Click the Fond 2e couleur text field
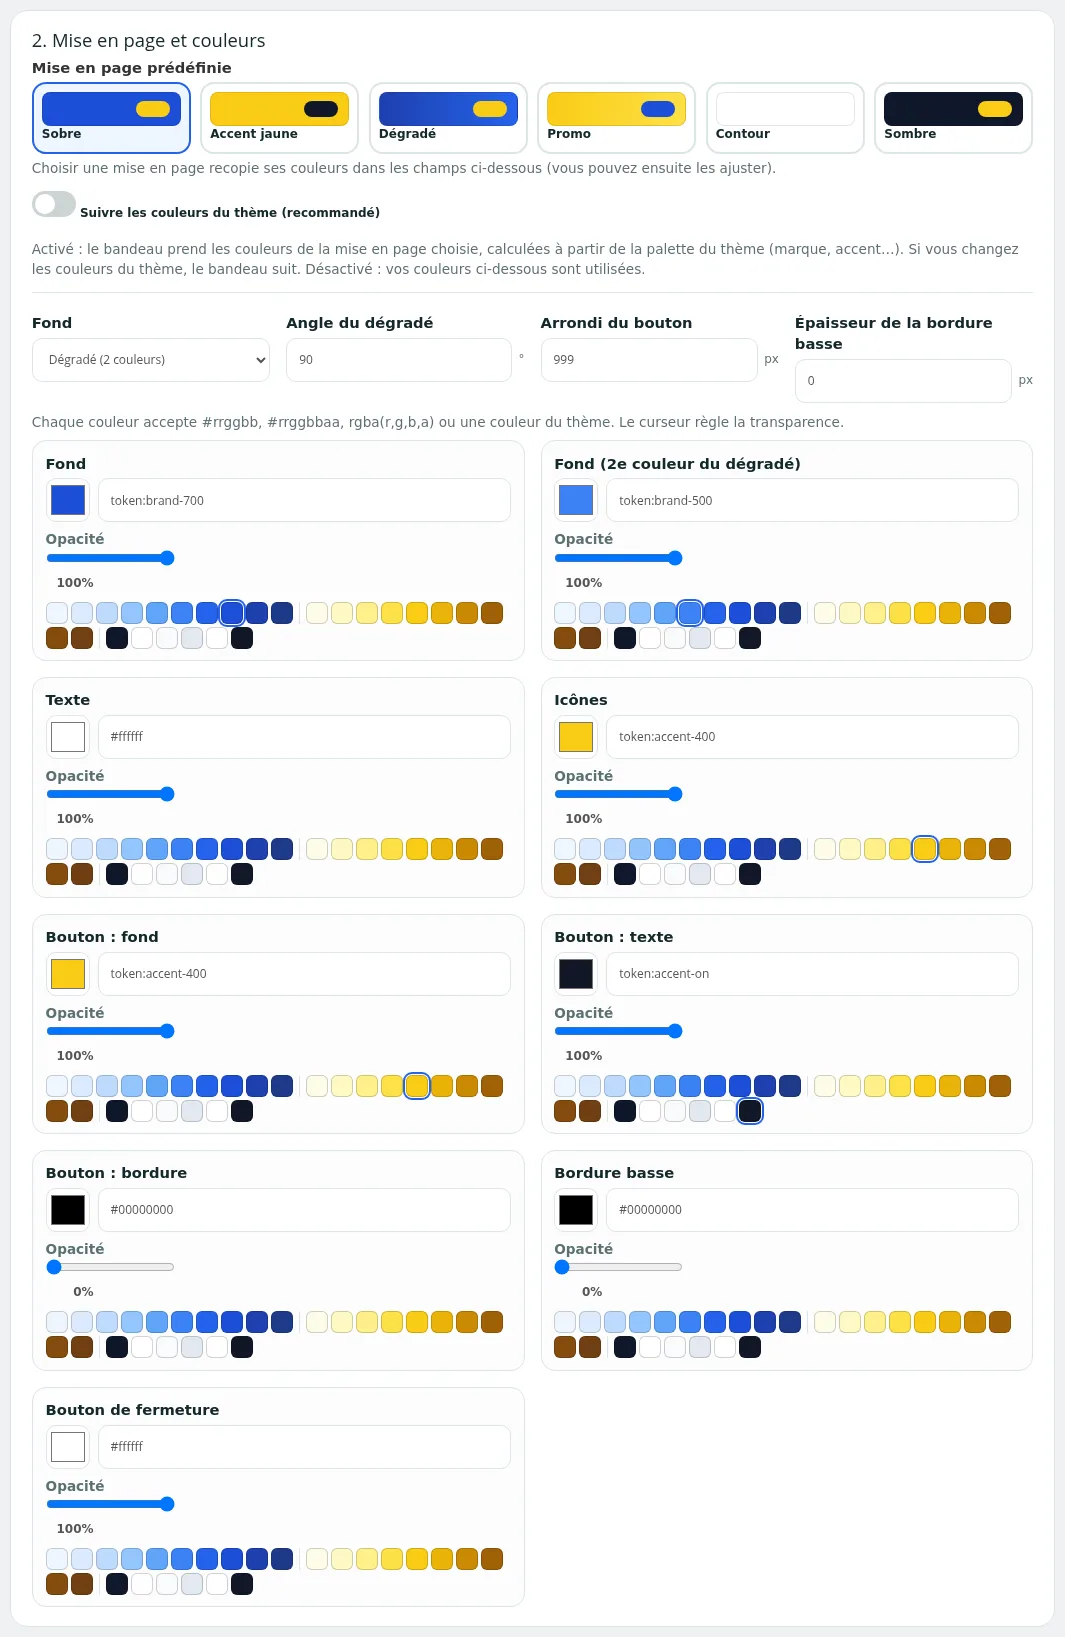Image resolution: width=1065 pixels, height=1637 pixels. pos(812,500)
